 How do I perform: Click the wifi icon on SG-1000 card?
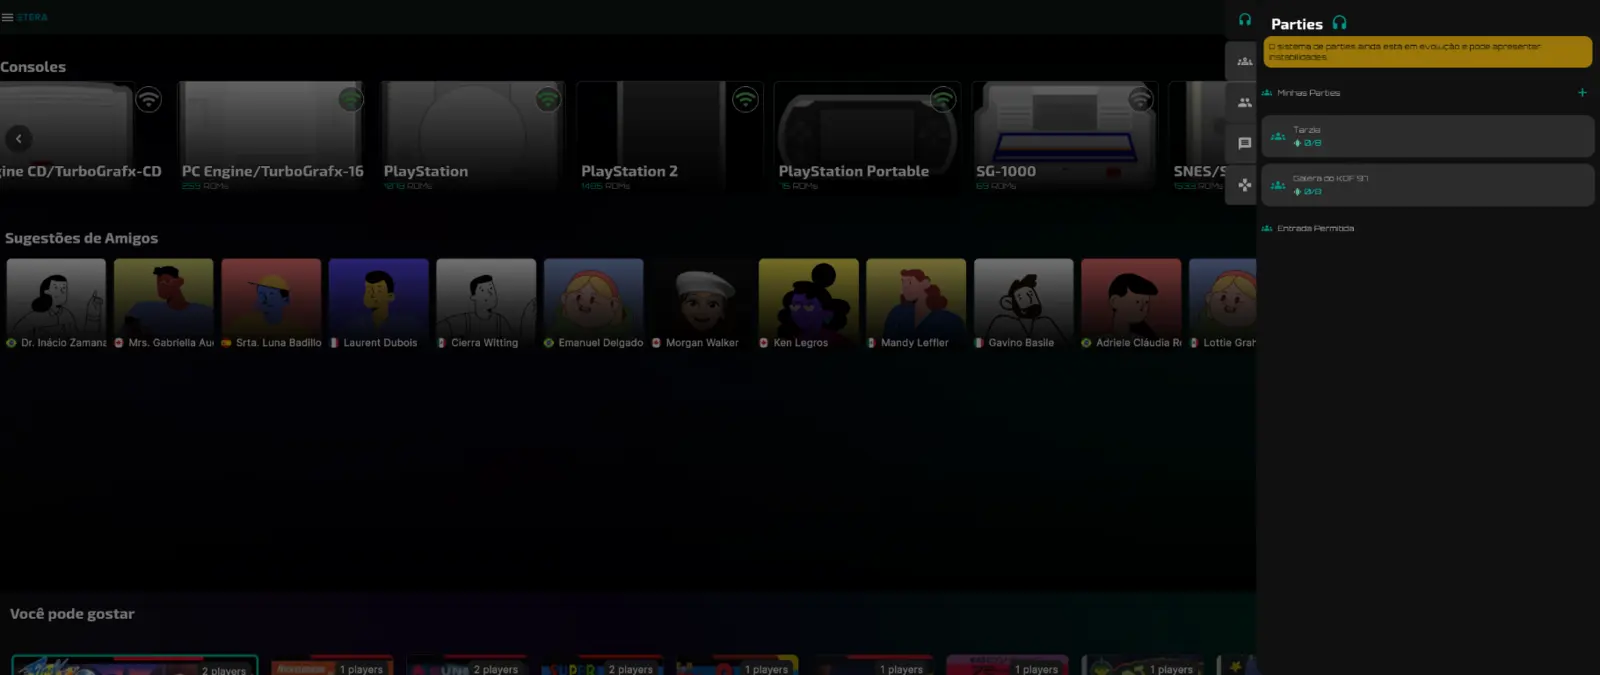click(x=1140, y=99)
